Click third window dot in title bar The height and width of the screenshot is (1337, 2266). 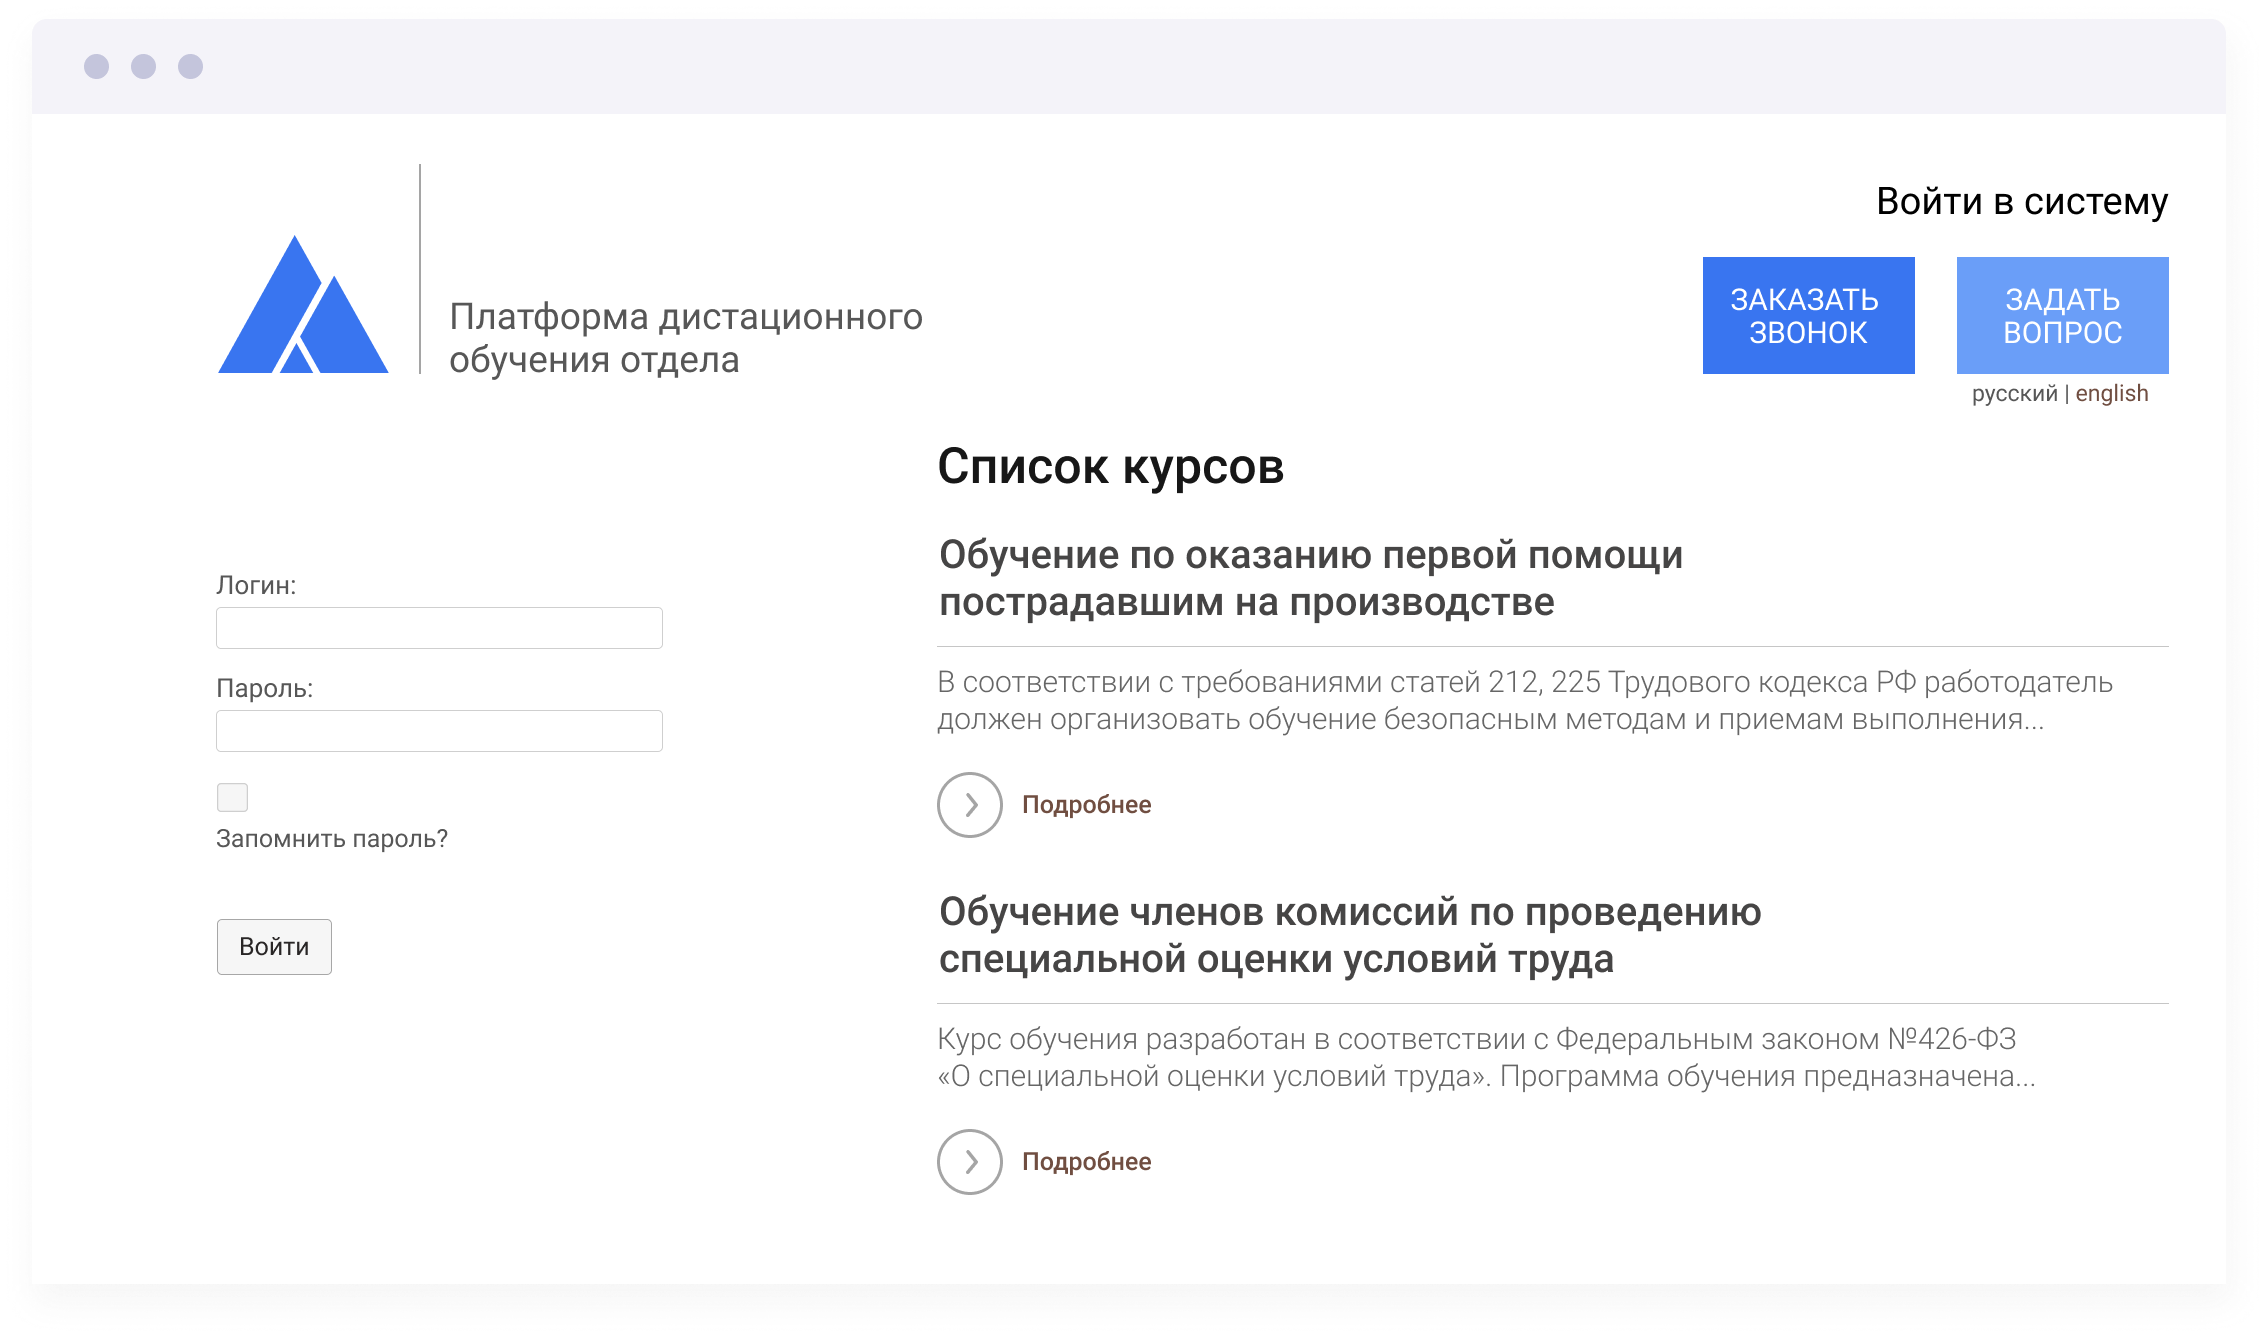(x=190, y=66)
